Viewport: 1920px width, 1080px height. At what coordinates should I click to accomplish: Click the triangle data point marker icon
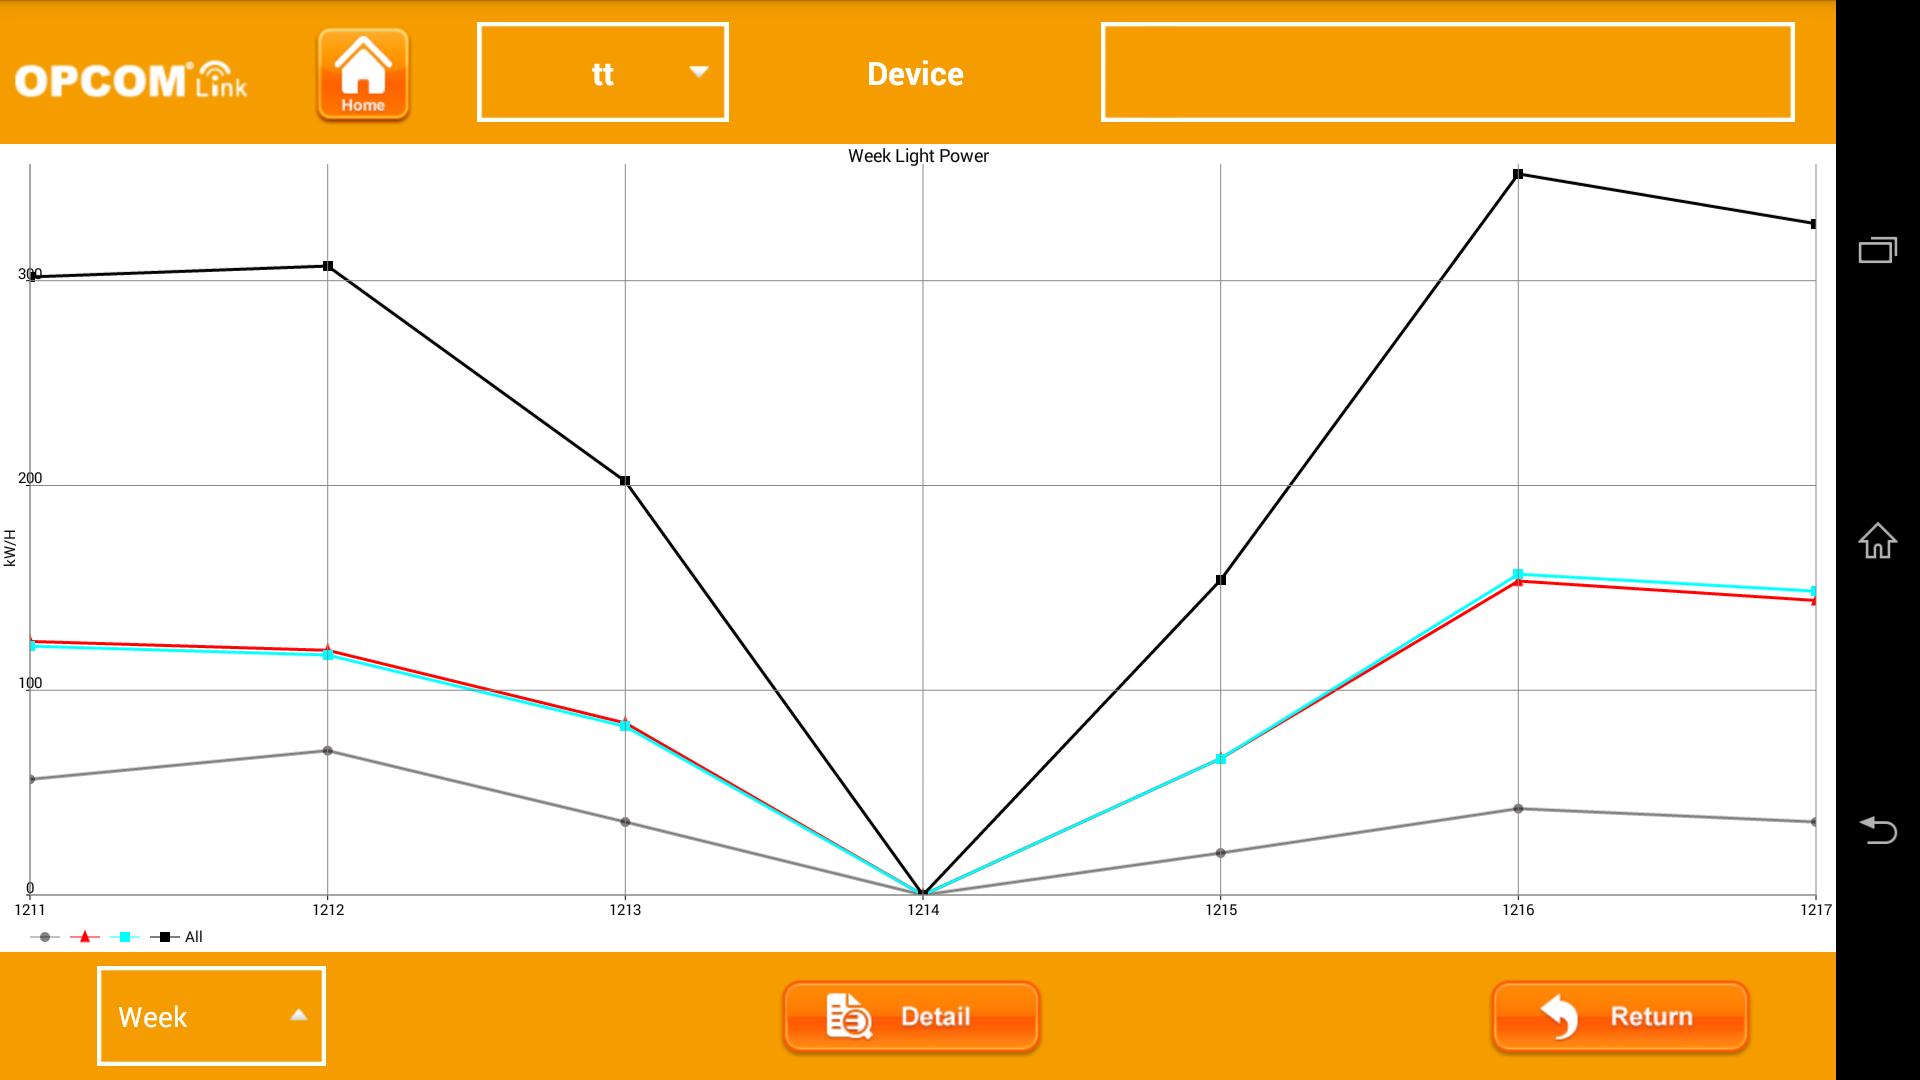tap(86, 936)
